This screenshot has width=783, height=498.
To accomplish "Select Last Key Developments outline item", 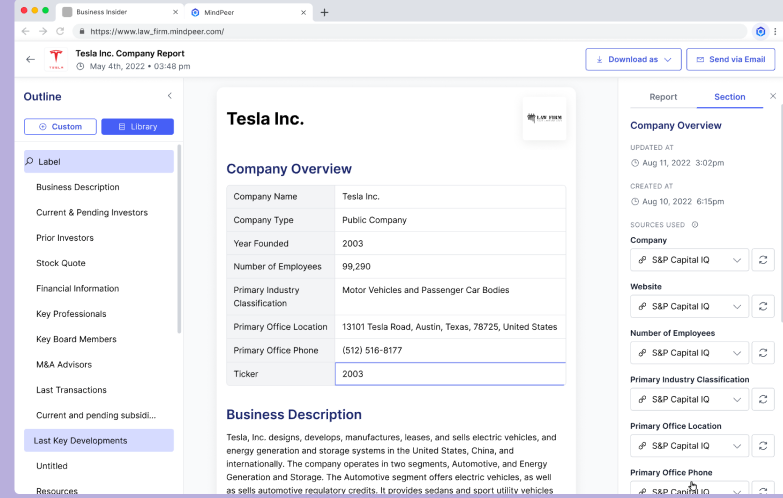I will click(x=99, y=441).
